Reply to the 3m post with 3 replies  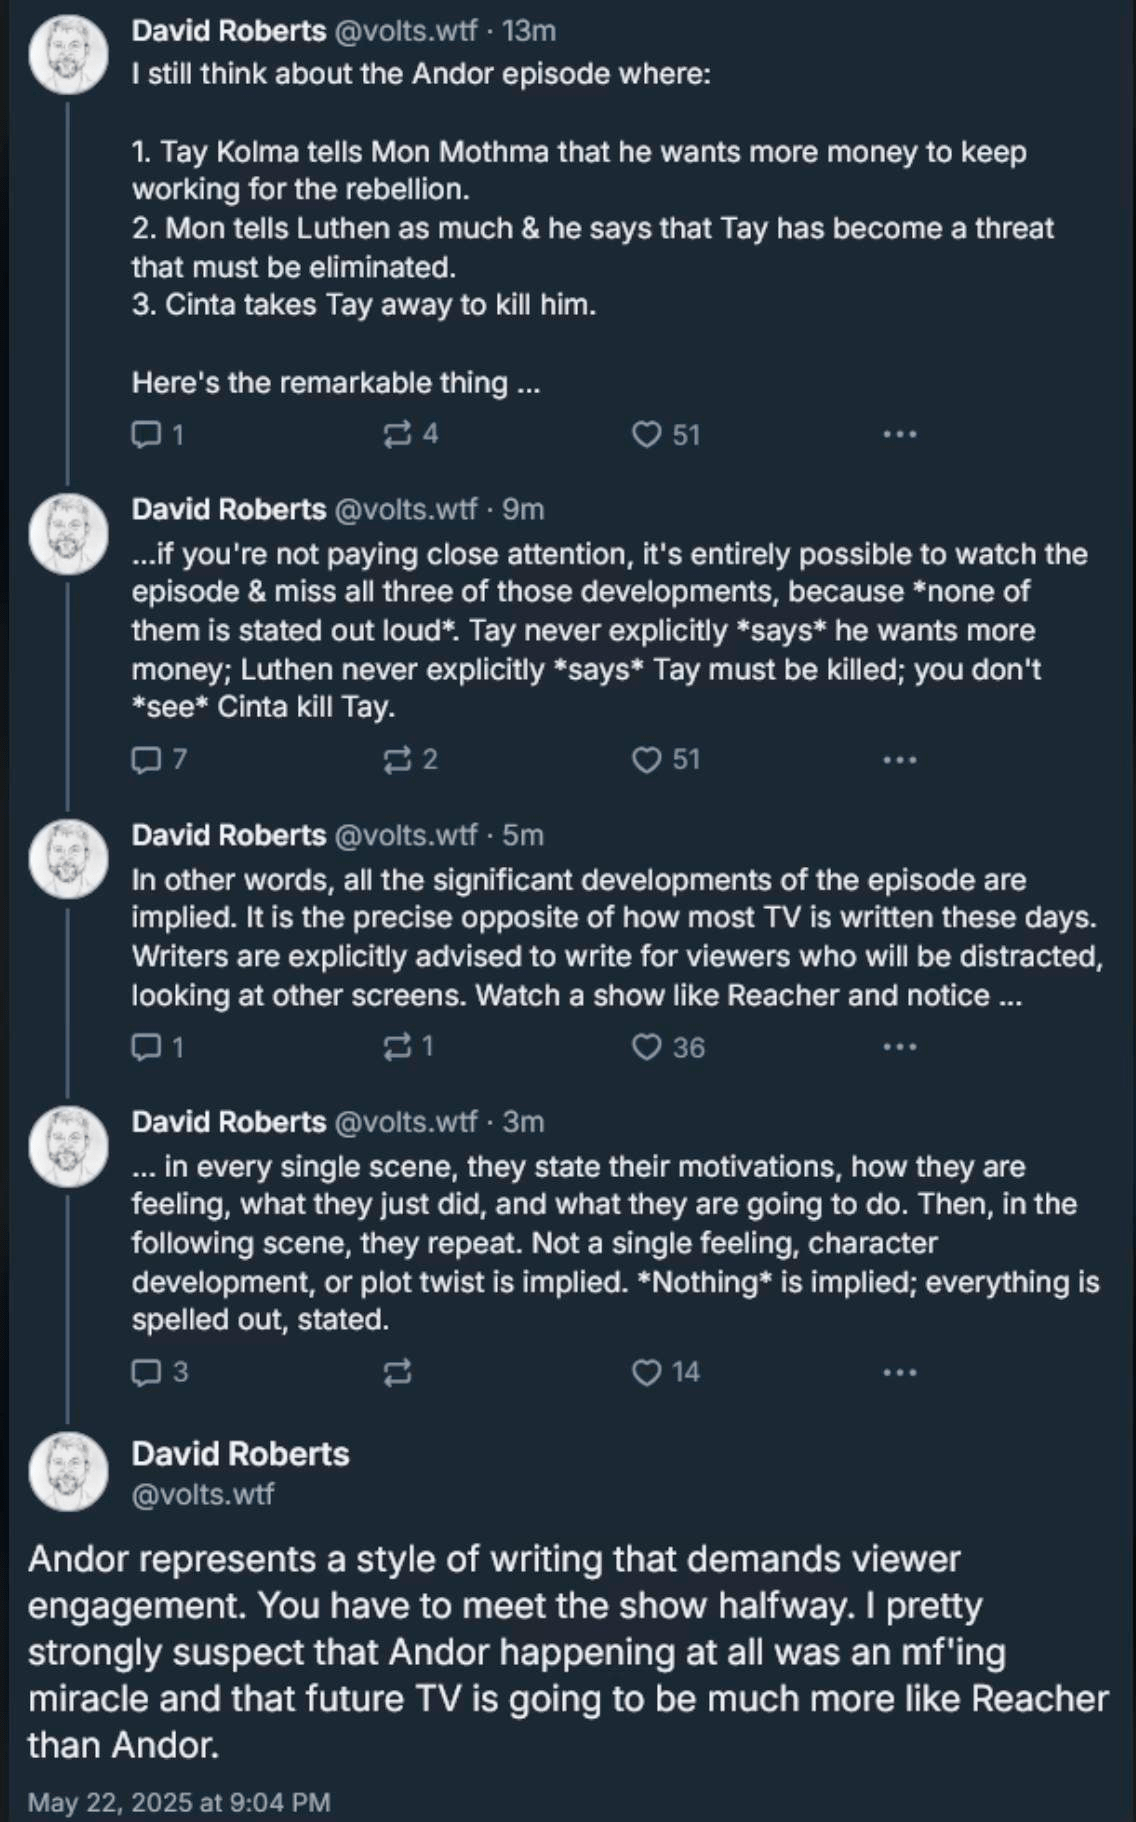146,1372
